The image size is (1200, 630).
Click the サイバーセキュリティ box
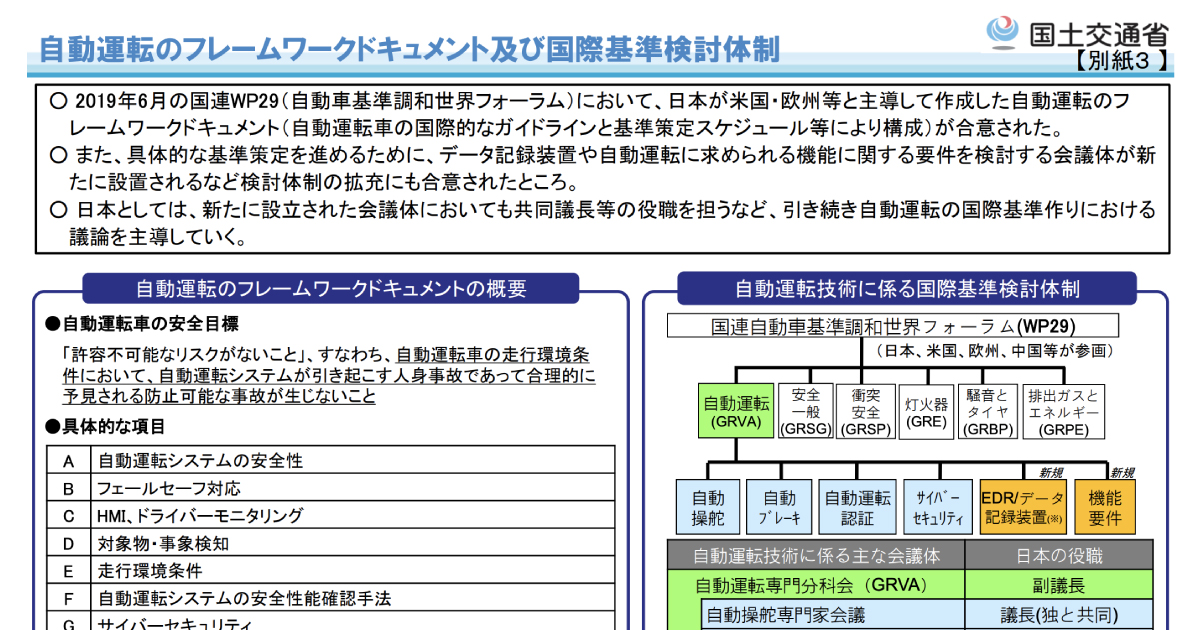(x=937, y=507)
